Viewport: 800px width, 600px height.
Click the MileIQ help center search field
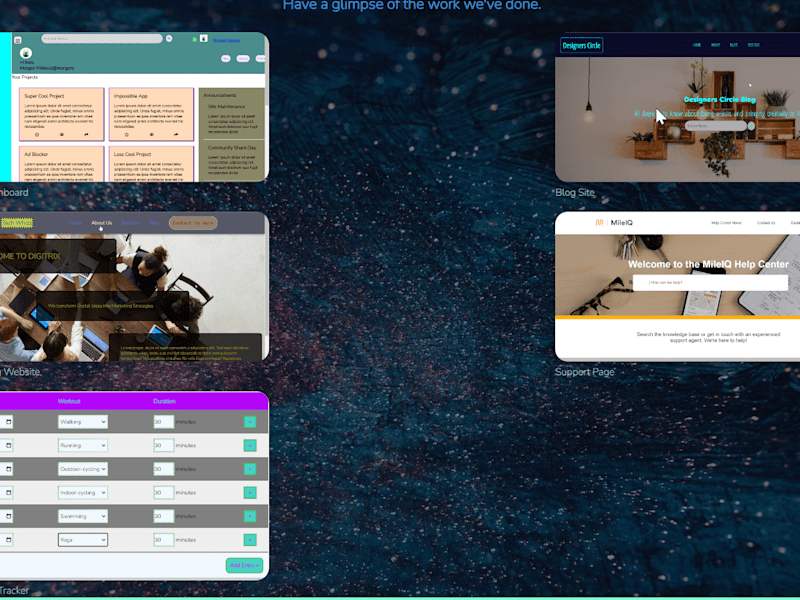tap(710, 283)
